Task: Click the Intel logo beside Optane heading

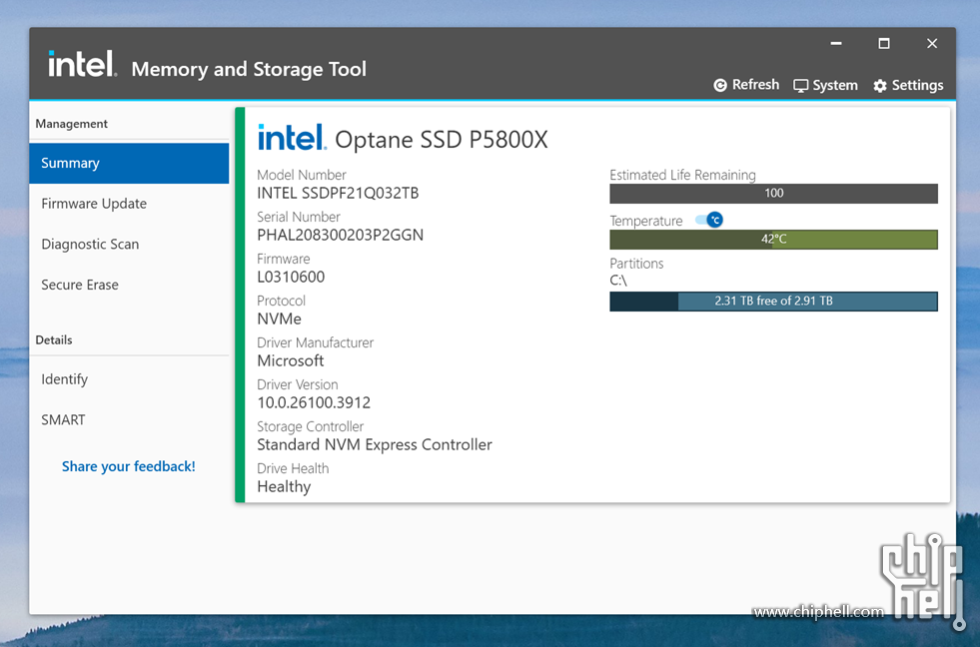Action: [292, 138]
